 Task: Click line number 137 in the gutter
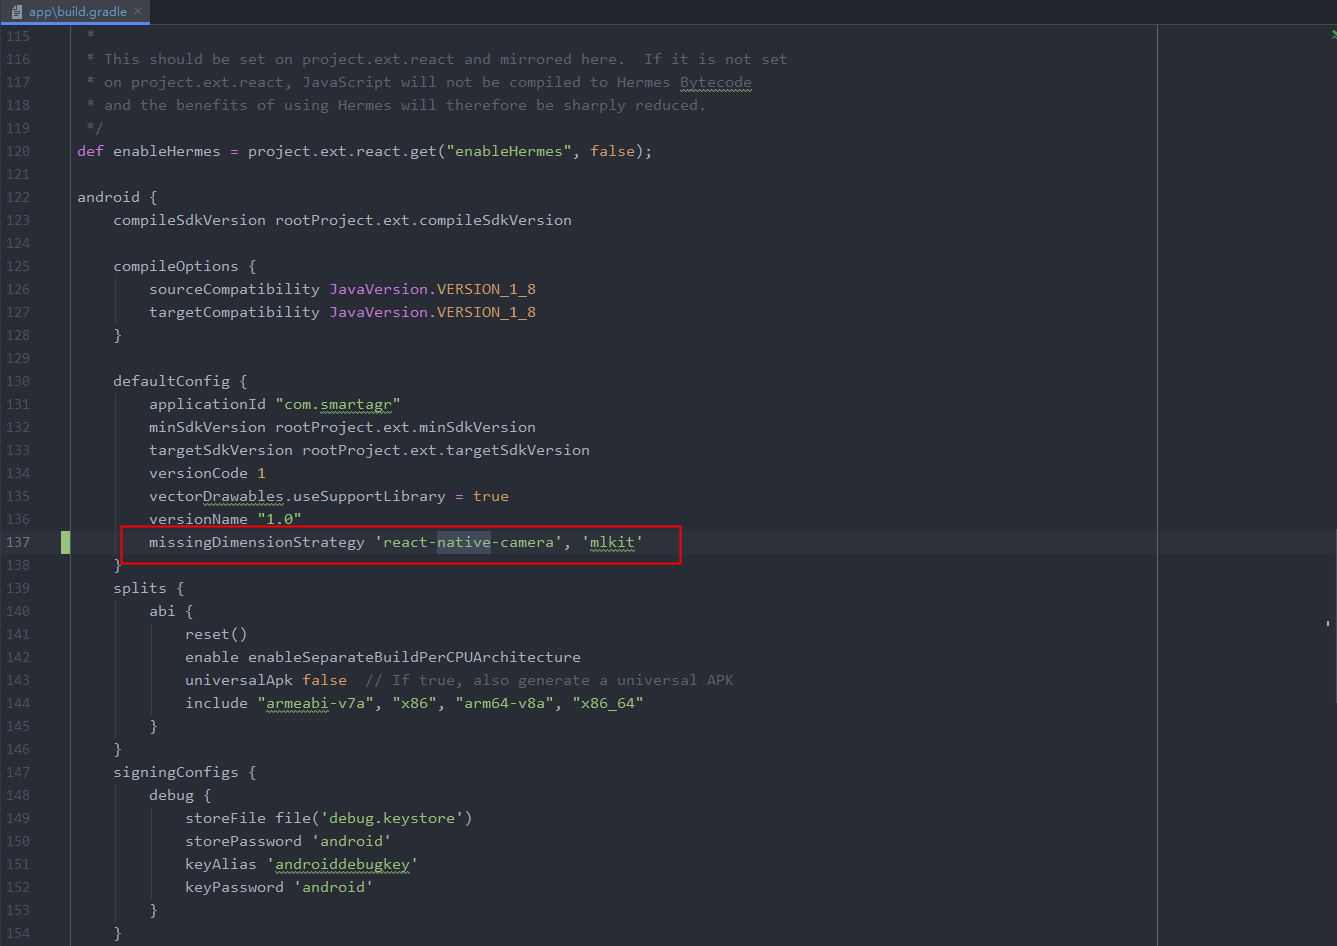click(x=18, y=541)
